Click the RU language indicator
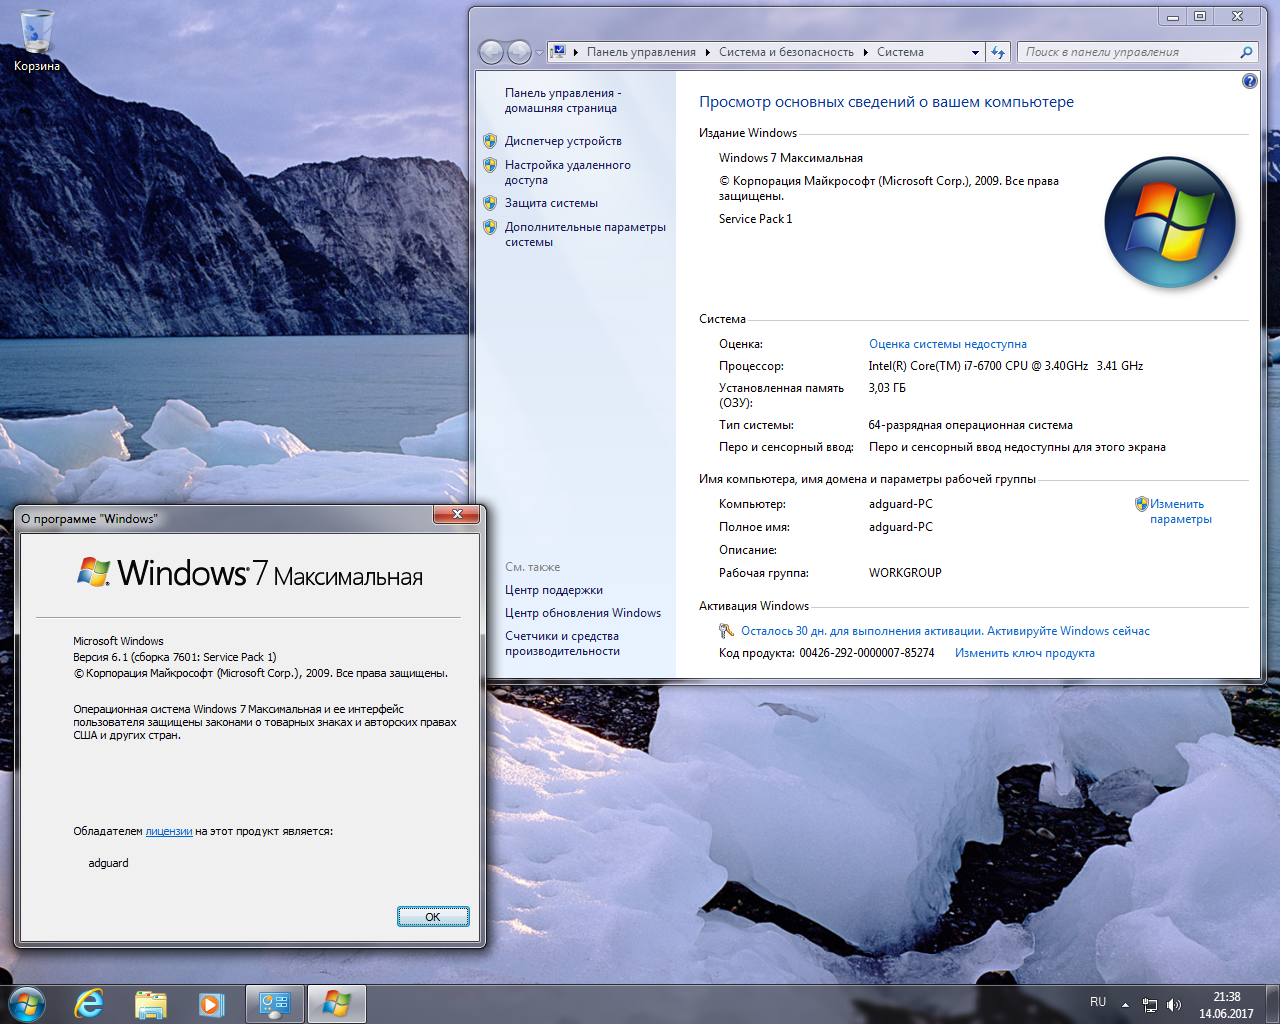The height and width of the screenshot is (1024, 1280). pyautogui.click(x=1098, y=1002)
